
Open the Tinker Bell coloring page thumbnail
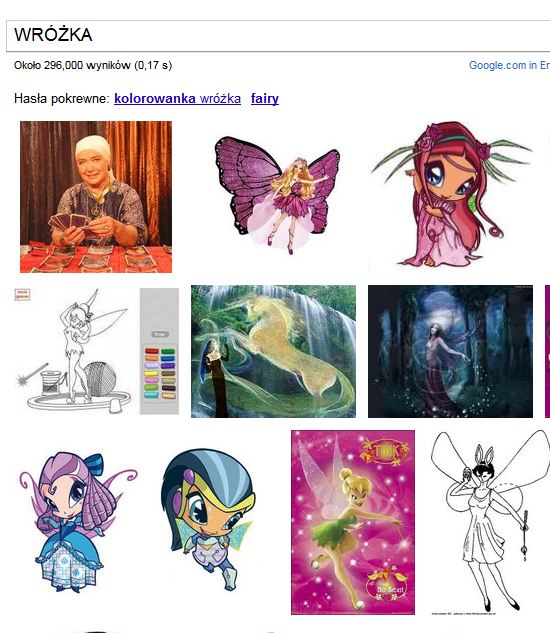tap(97, 350)
